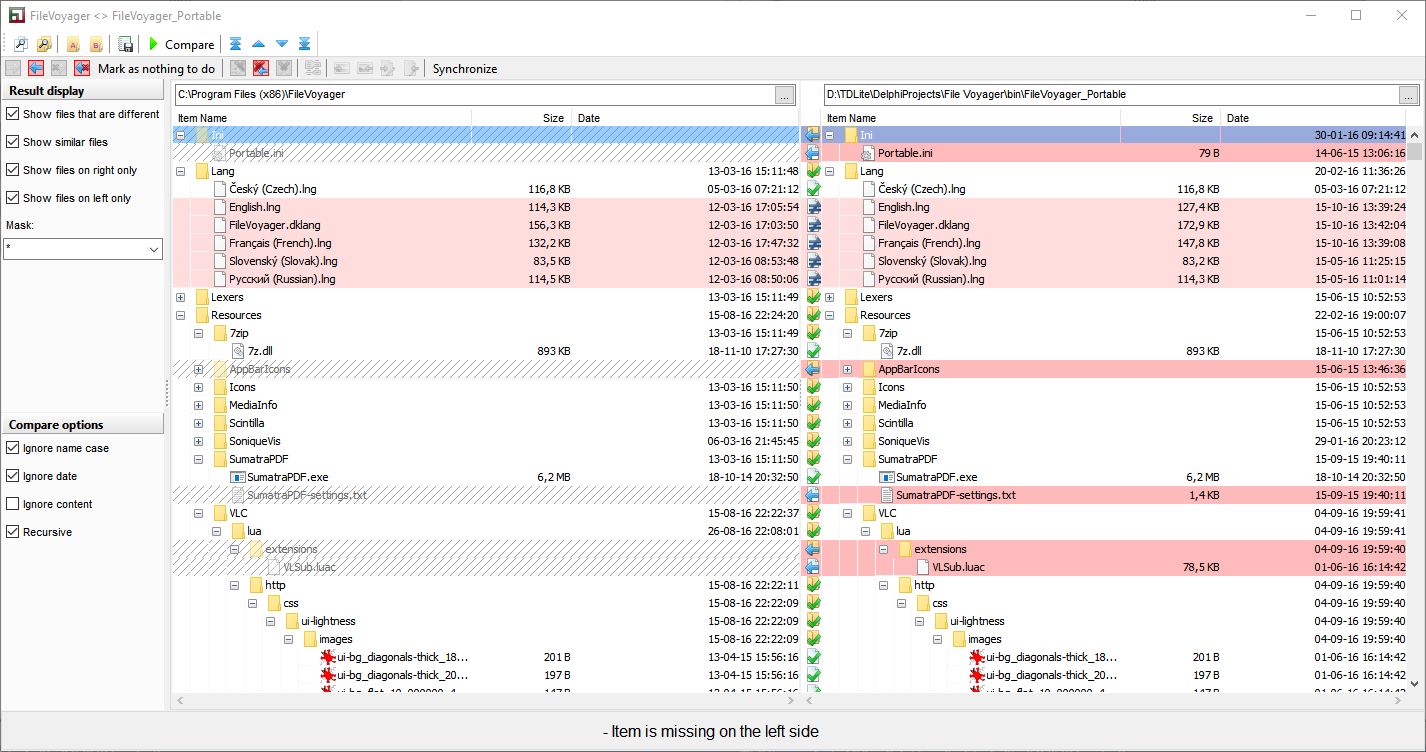Toggle the Ignore date checkbox

(x=13, y=476)
